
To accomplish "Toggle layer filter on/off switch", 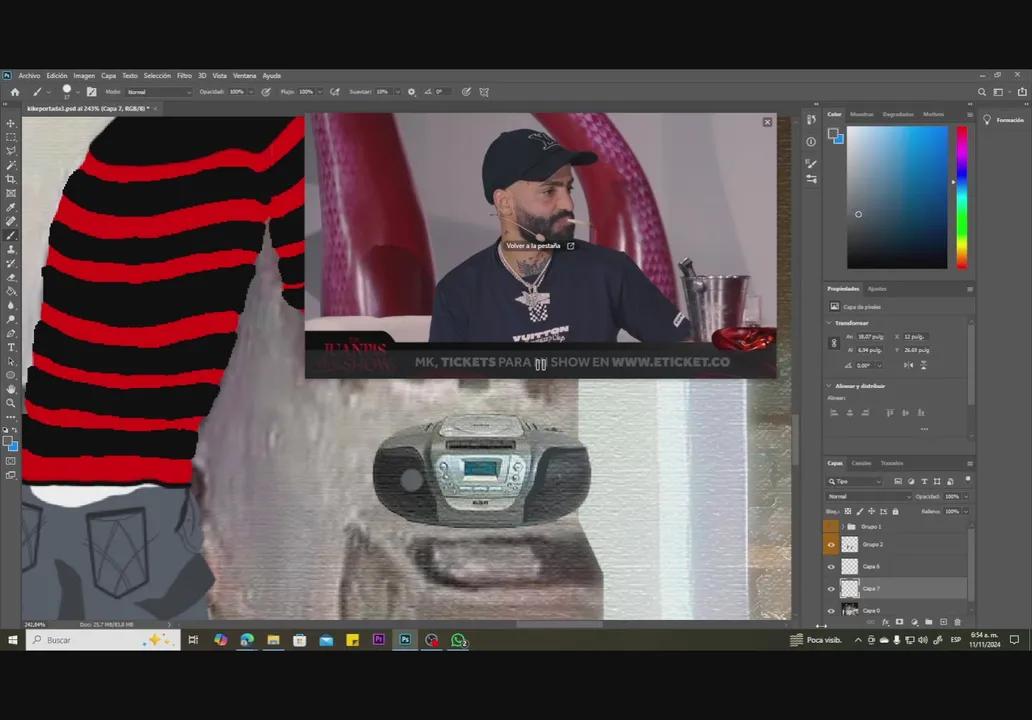I will pos(968,479).
